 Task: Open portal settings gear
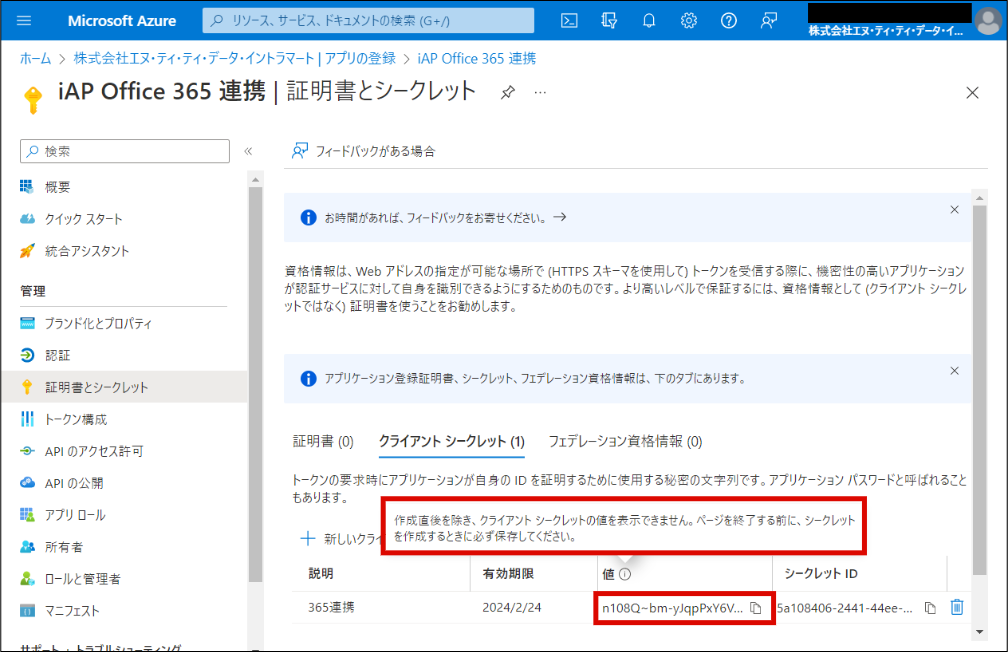click(x=689, y=20)
